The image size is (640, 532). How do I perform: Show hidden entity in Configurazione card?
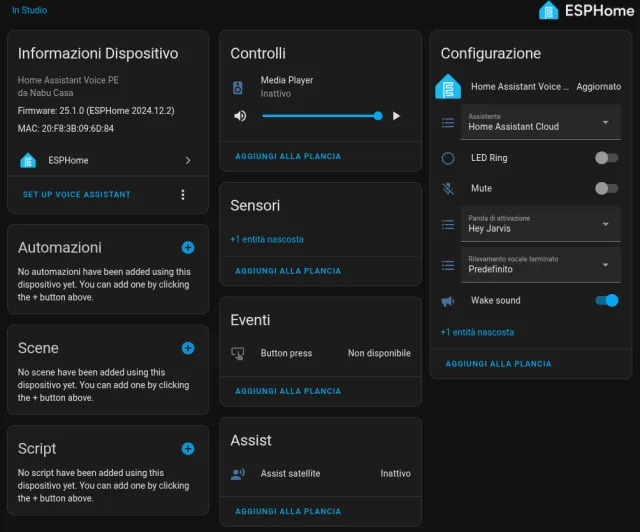[477, 332]
